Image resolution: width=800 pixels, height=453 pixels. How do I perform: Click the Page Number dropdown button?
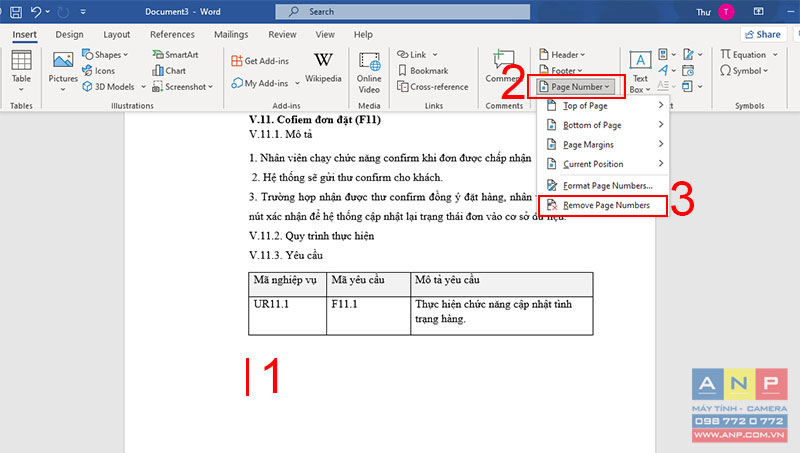574,87
